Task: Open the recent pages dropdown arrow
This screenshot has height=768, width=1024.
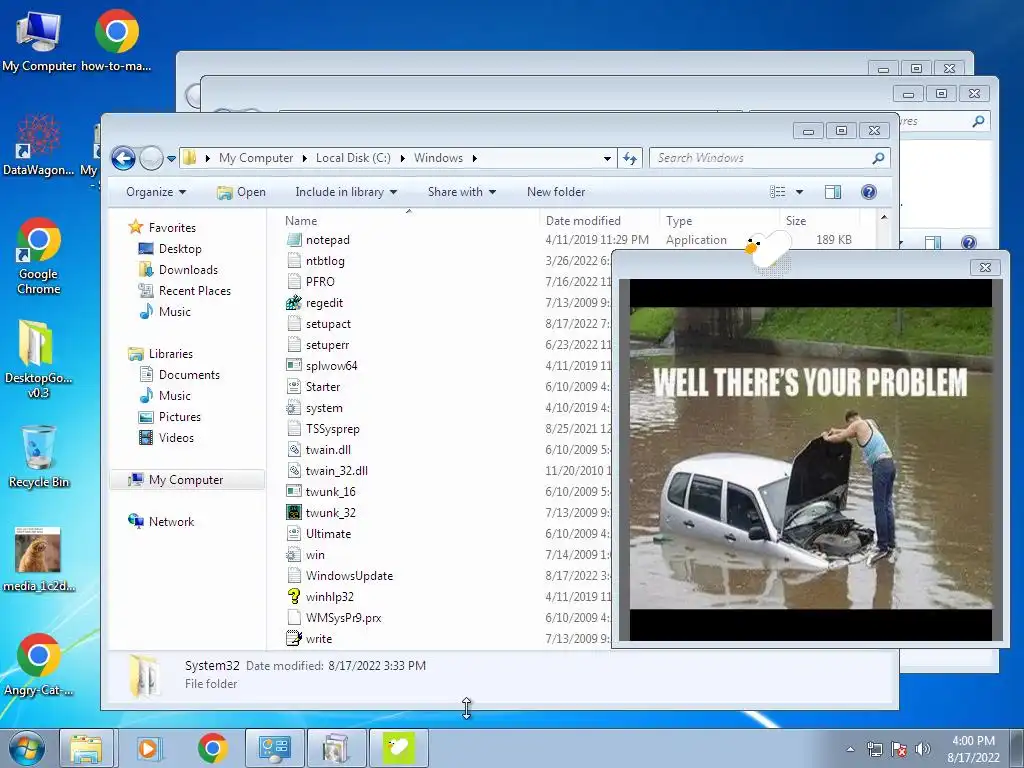Action: 171,159
